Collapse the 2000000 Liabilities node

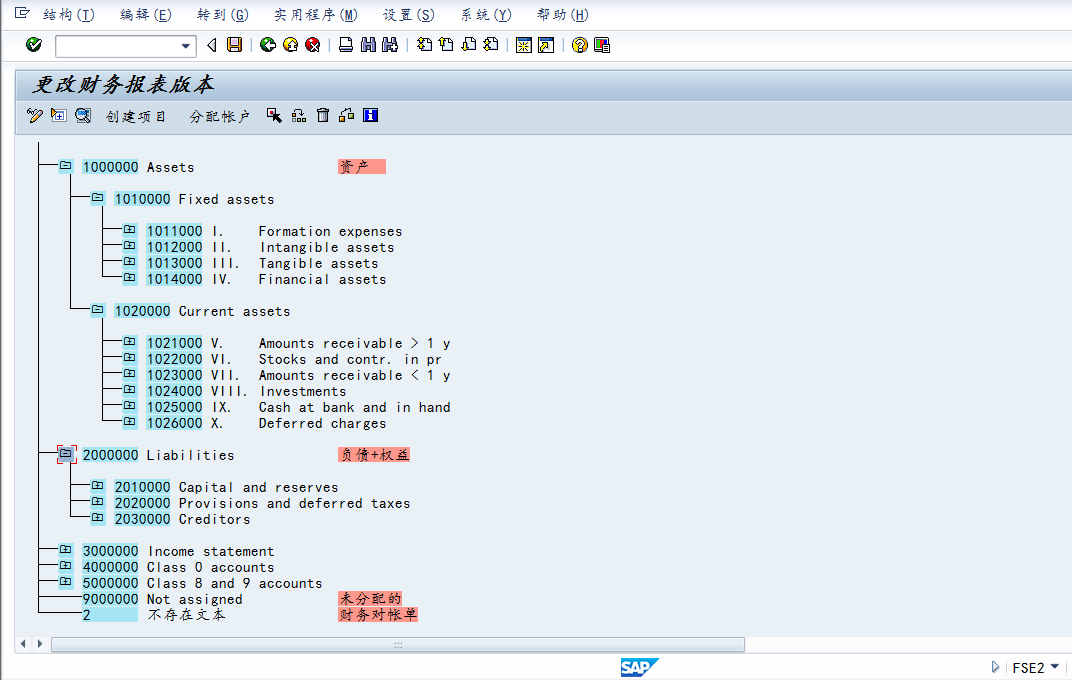click(x=66, y=453)
